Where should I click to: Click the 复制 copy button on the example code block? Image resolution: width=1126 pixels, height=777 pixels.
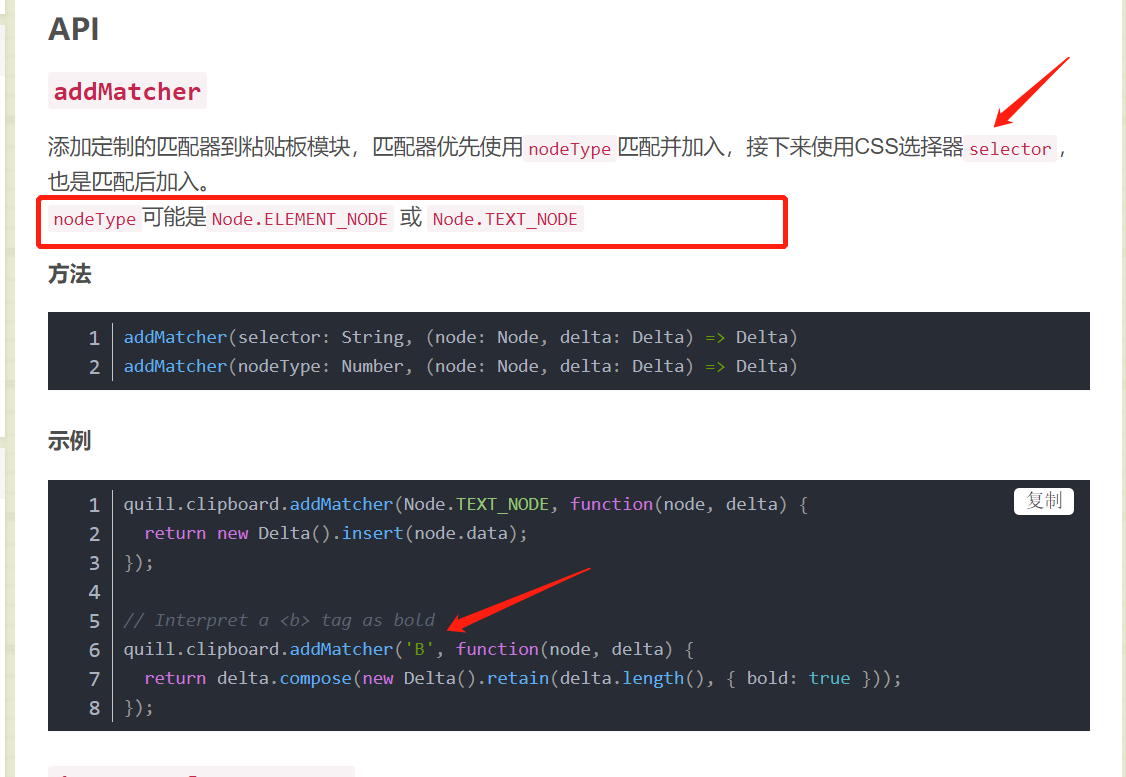1043,501
